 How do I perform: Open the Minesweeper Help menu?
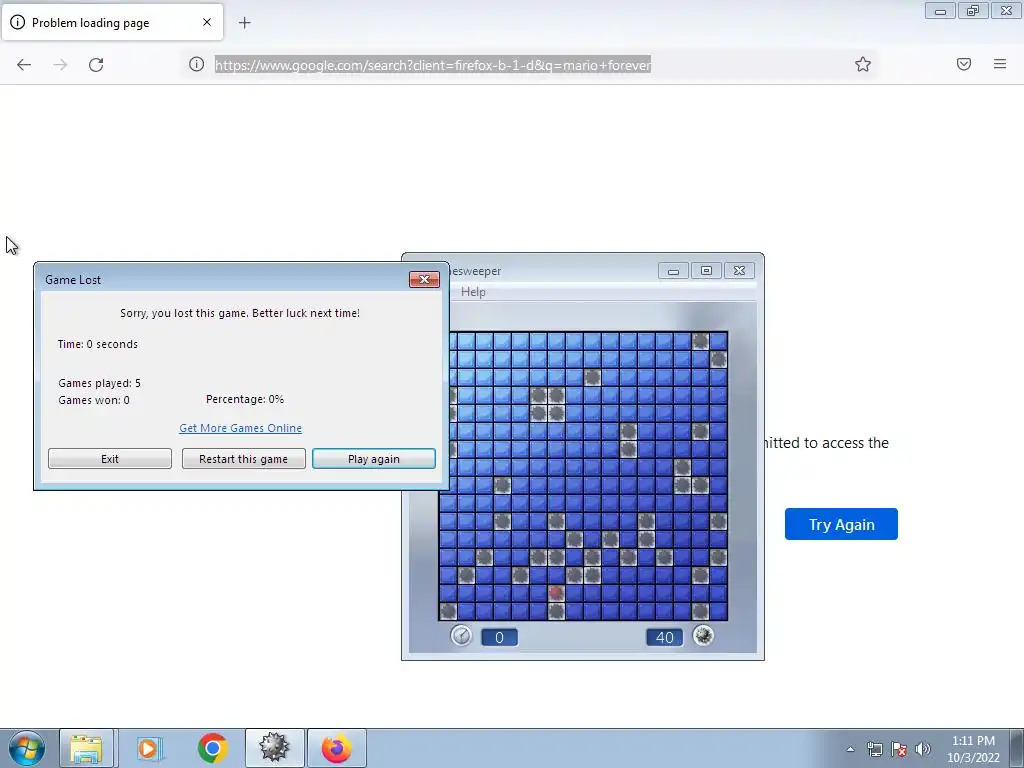click(473, 292)
